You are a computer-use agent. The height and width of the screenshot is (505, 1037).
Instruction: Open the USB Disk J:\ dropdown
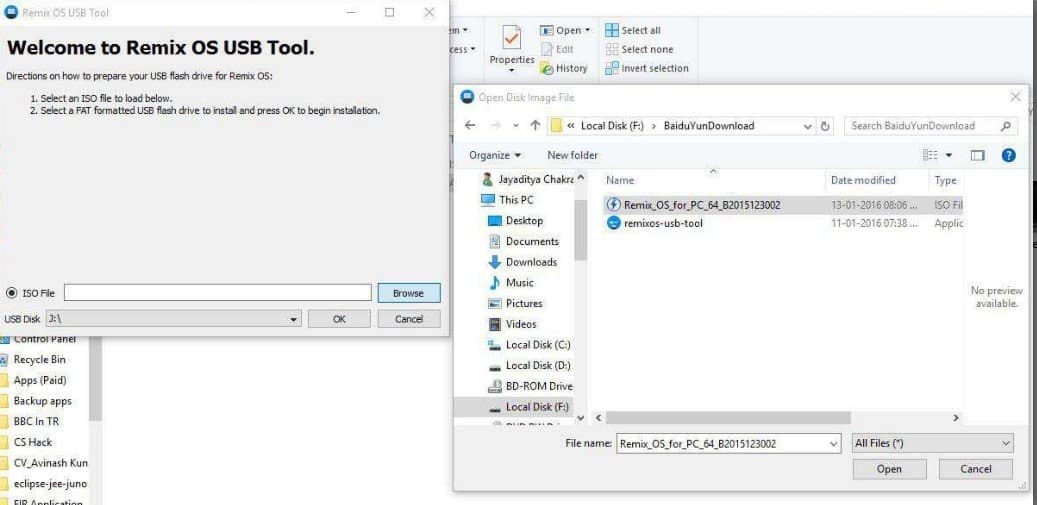[x=173, y=319]
